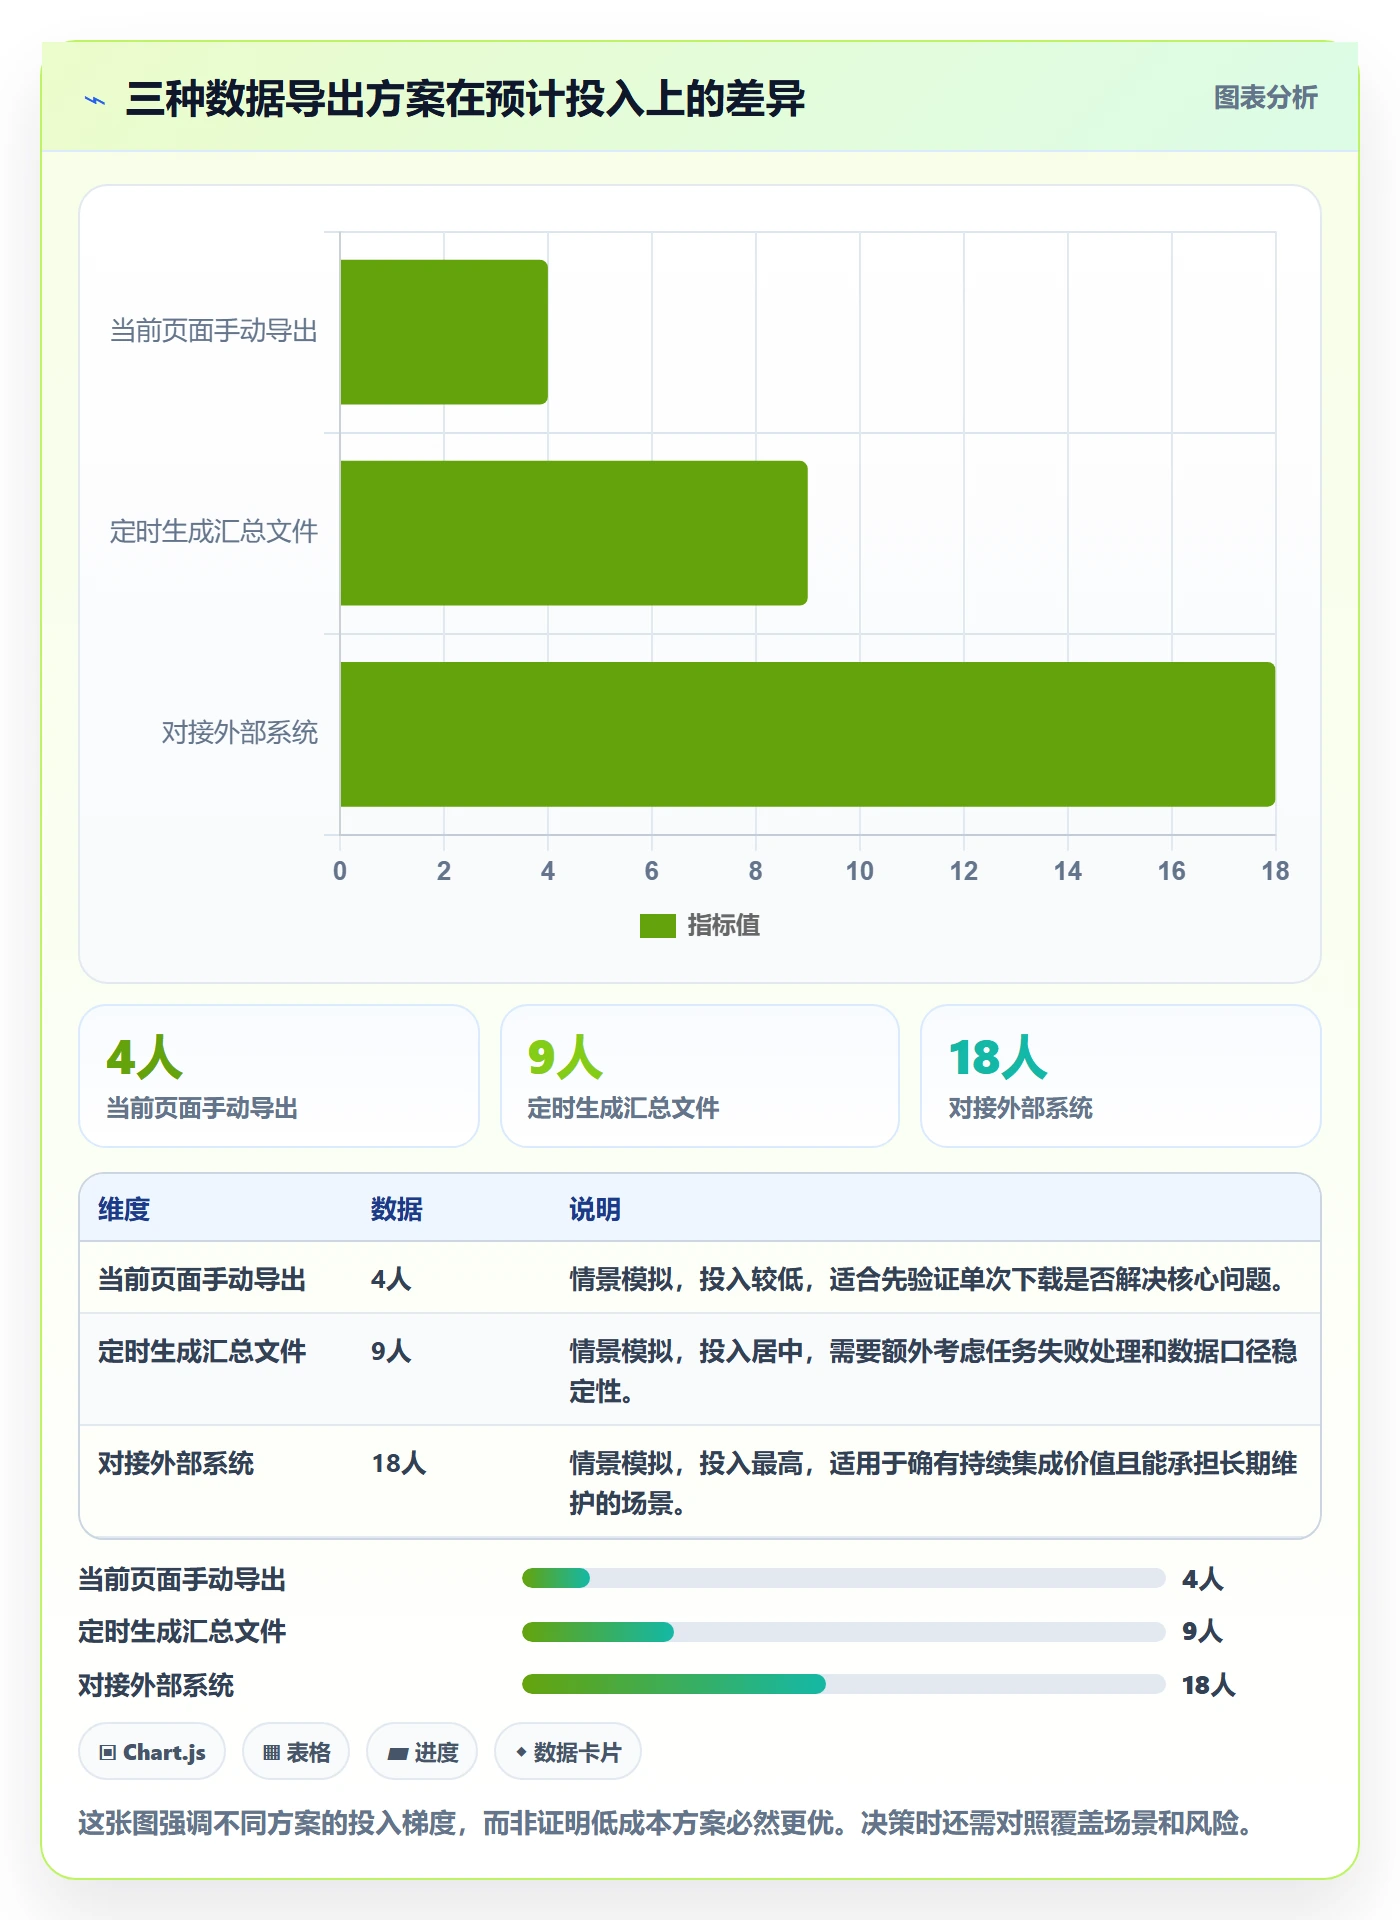The width and height of the screenshot is (1400, 1920).
Task: Click the lightning icon beside the title
Action: point(95,100)
